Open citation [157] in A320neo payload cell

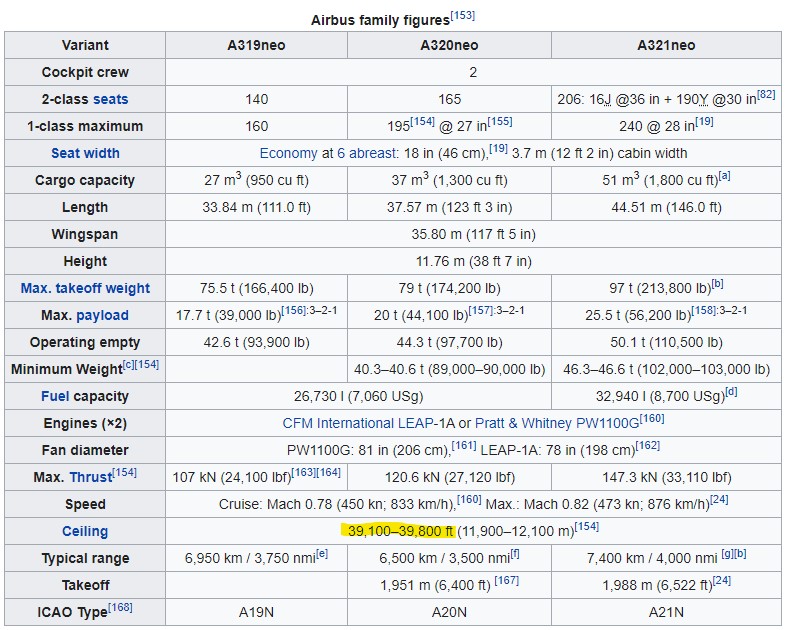(x=481, y=310)
